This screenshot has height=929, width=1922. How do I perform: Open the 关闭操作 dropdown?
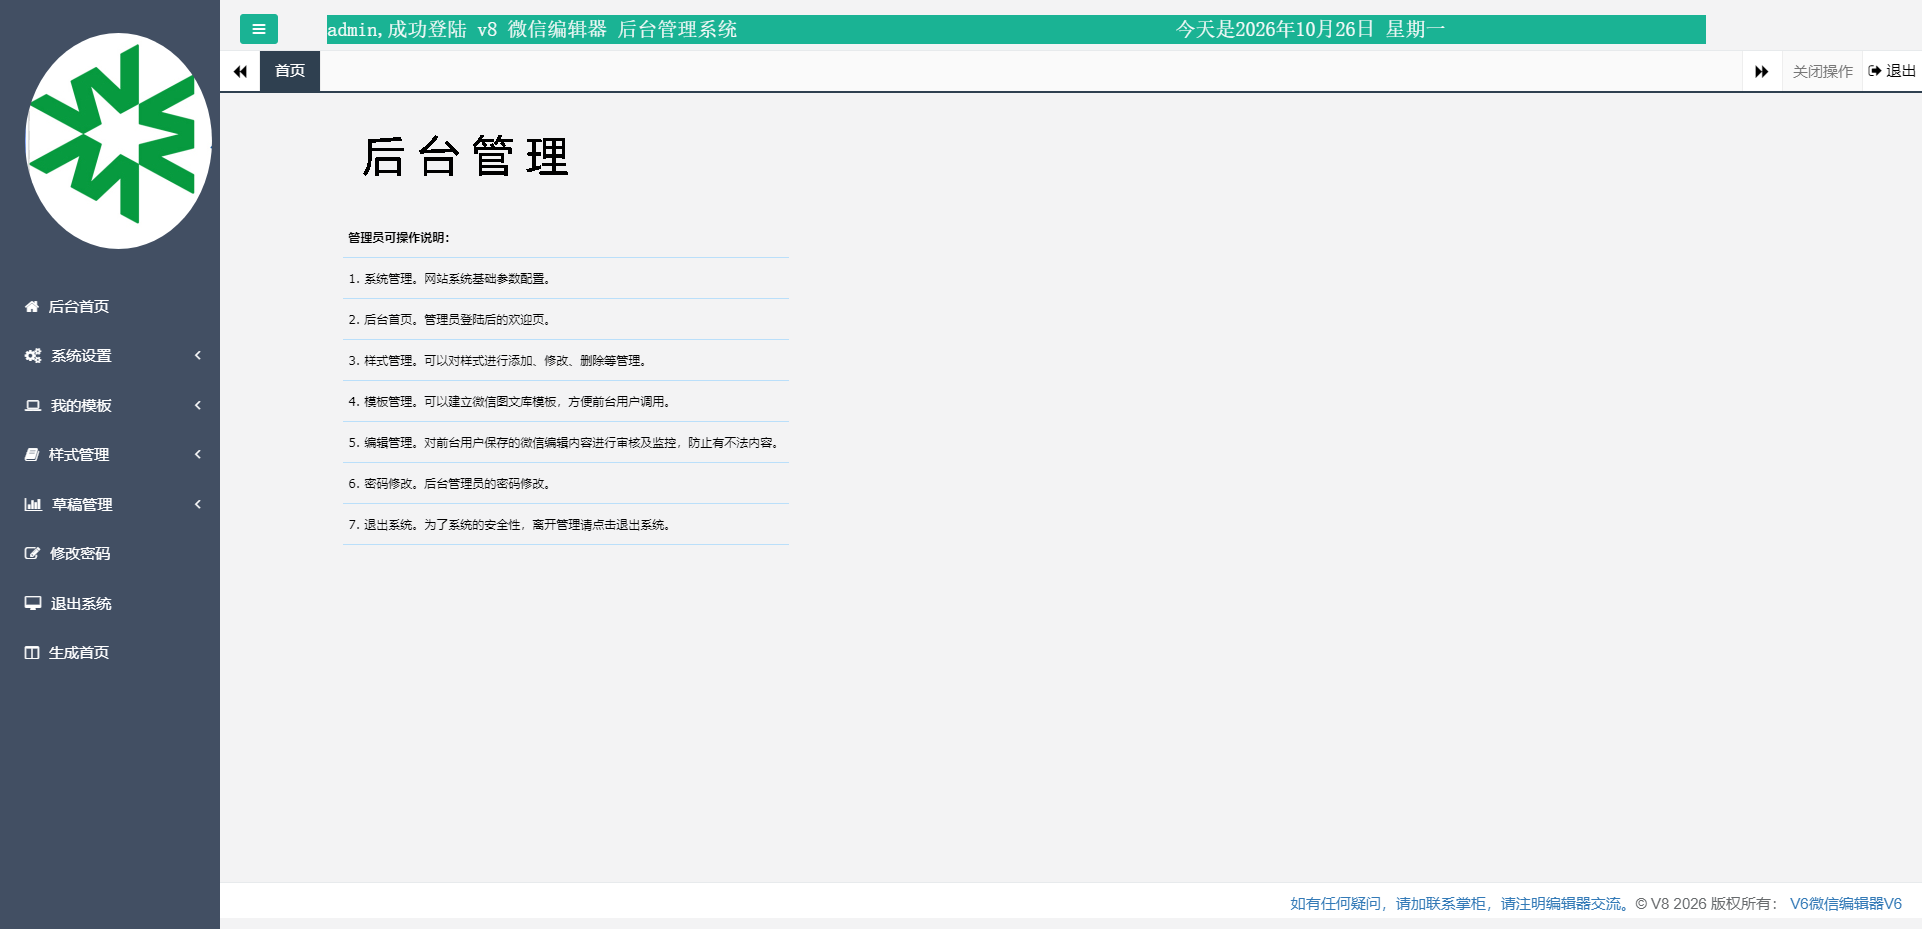coord(1822,72)
